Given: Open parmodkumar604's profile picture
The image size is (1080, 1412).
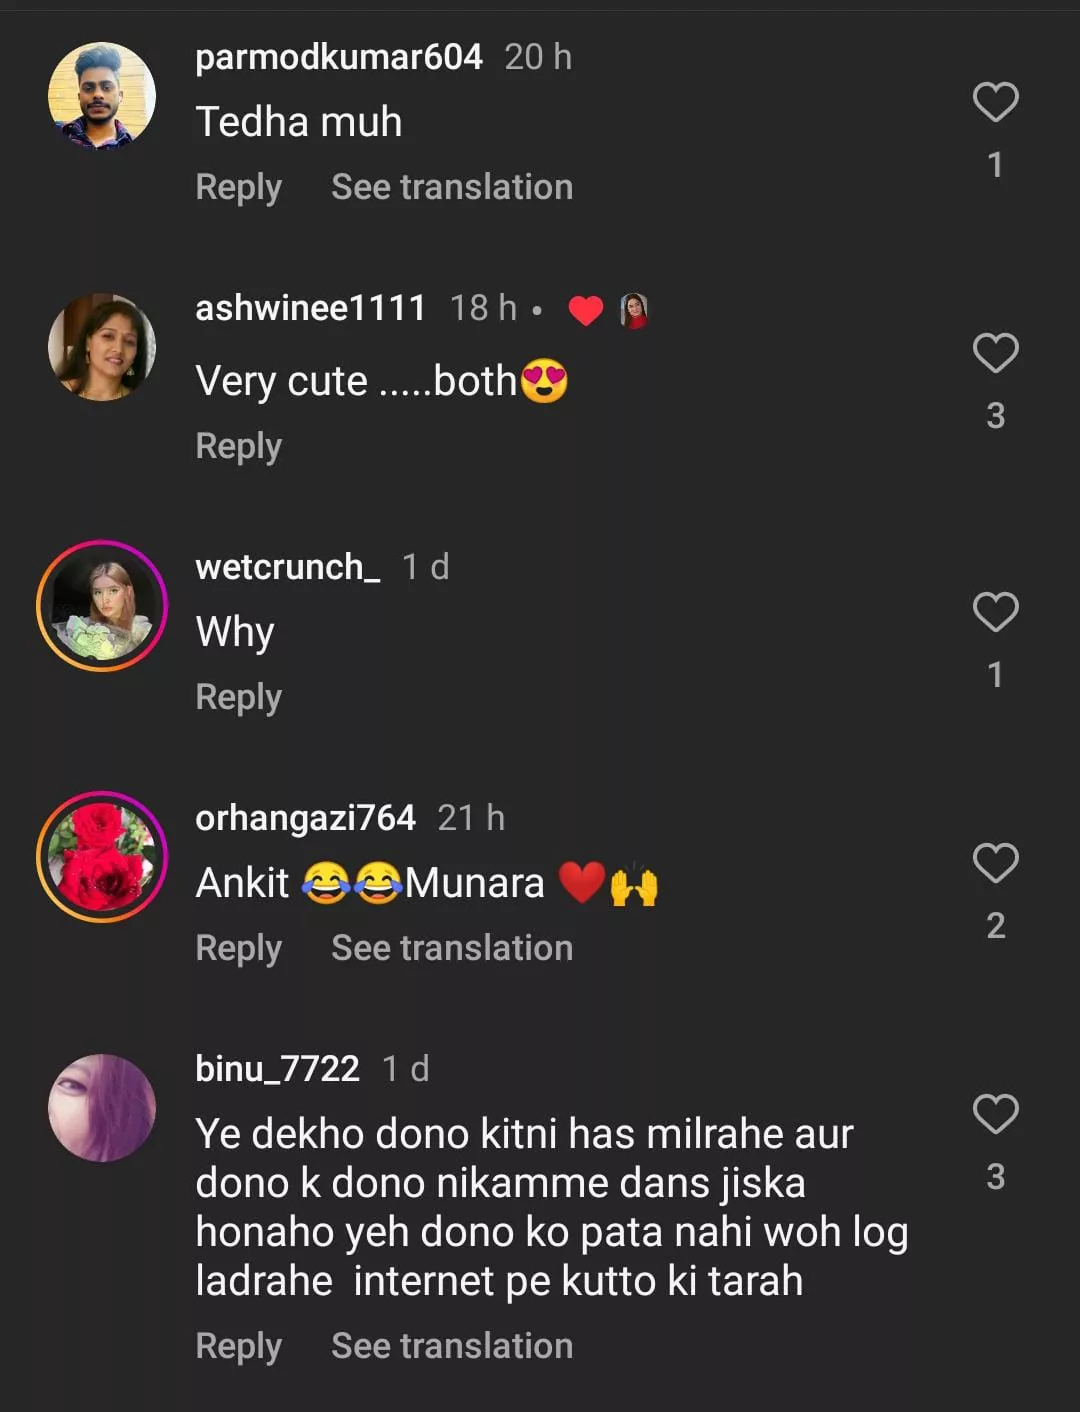Looking at the screenshot, I should click(x=102, y=96).
